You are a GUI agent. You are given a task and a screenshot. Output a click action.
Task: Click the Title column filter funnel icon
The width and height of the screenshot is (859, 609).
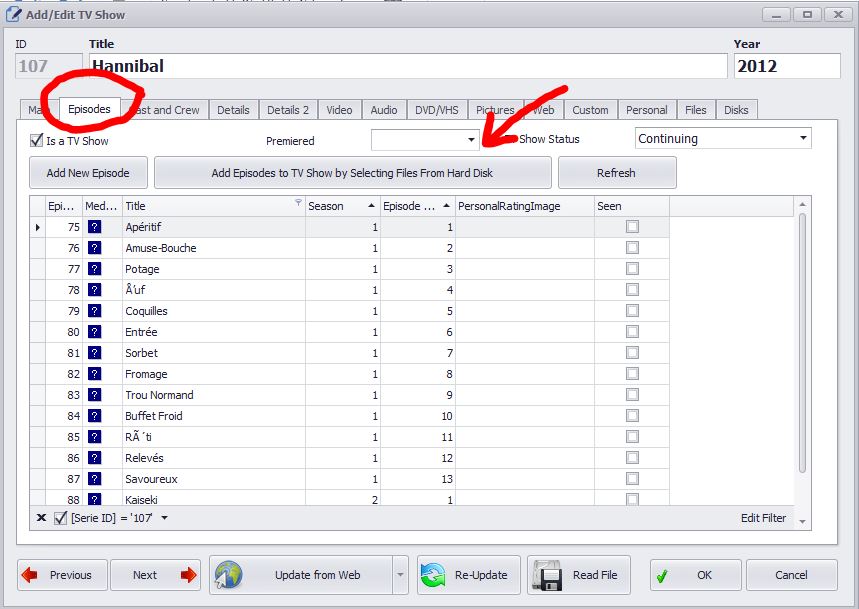click(298, 203)
